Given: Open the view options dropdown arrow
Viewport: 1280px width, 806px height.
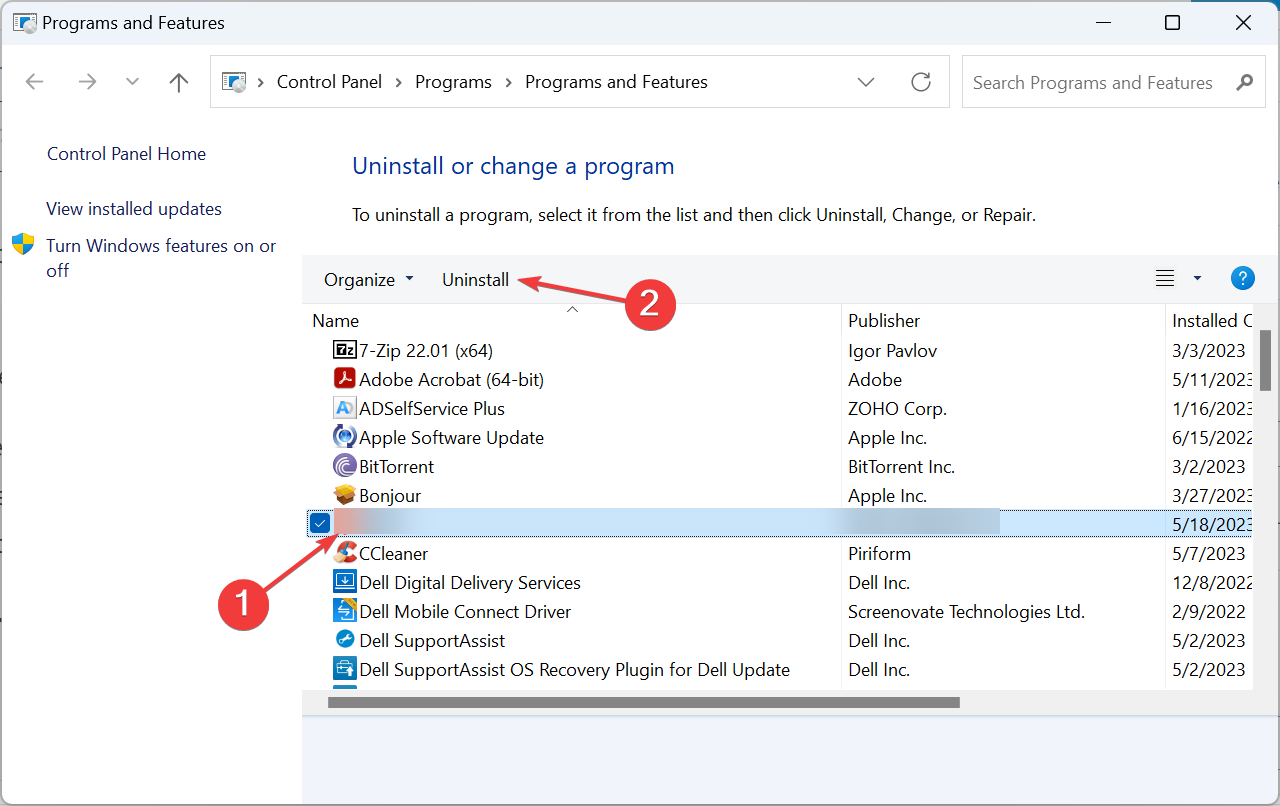Looking at the screenshot, I should [1197, 279].
